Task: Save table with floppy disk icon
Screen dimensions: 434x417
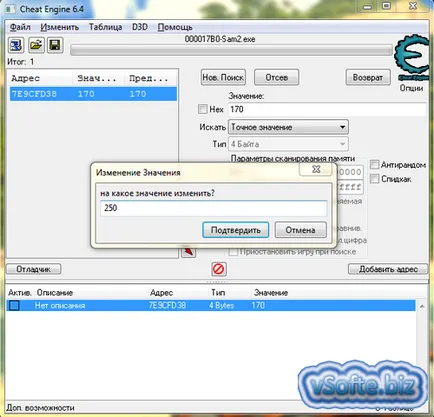Action: click(x=55, y=45)
